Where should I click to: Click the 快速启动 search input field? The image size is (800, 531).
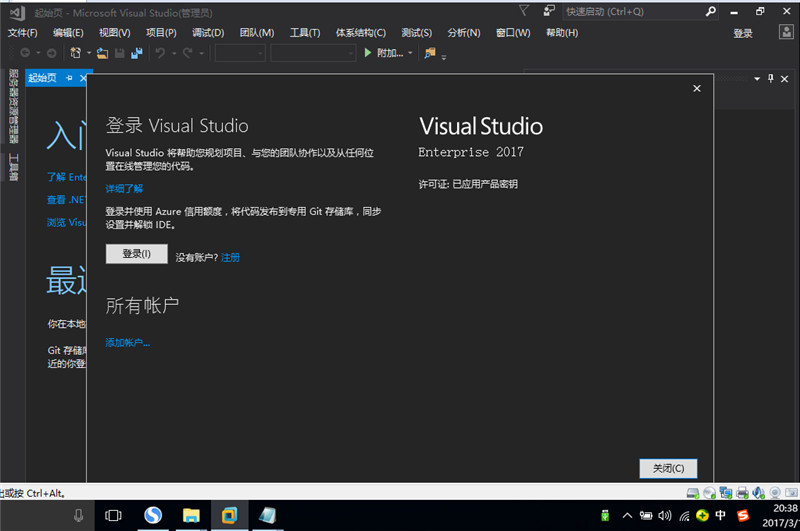(x=633, y=11)
